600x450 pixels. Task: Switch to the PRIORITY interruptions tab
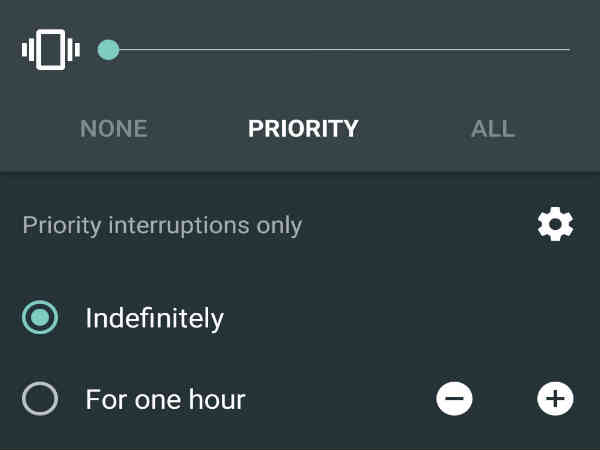coord(303,129)
